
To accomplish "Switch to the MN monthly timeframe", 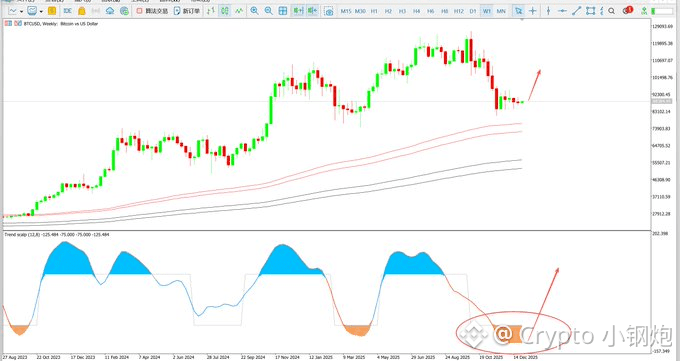I will click(x=501, y=11).
